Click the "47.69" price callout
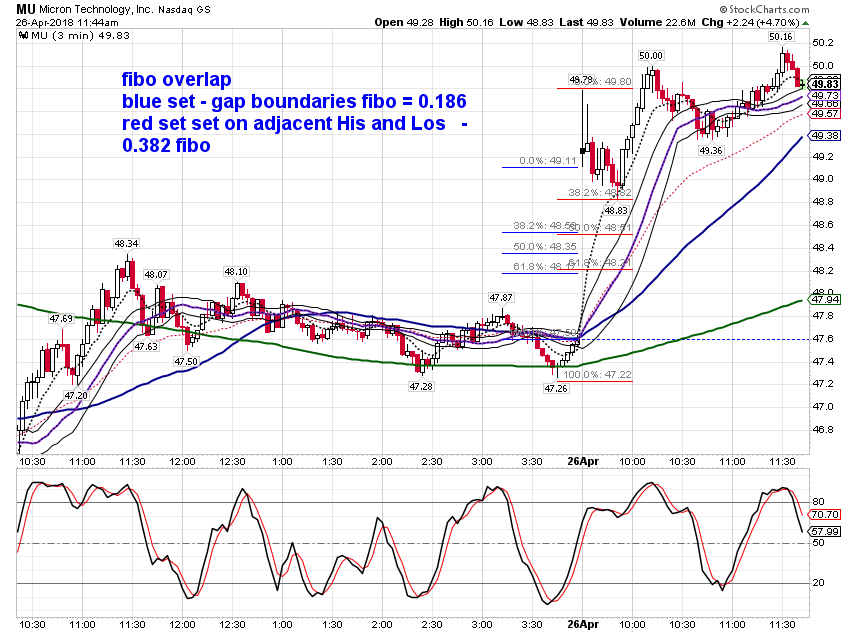The width and height of the screenshot is (850, 633). (61, 319)
